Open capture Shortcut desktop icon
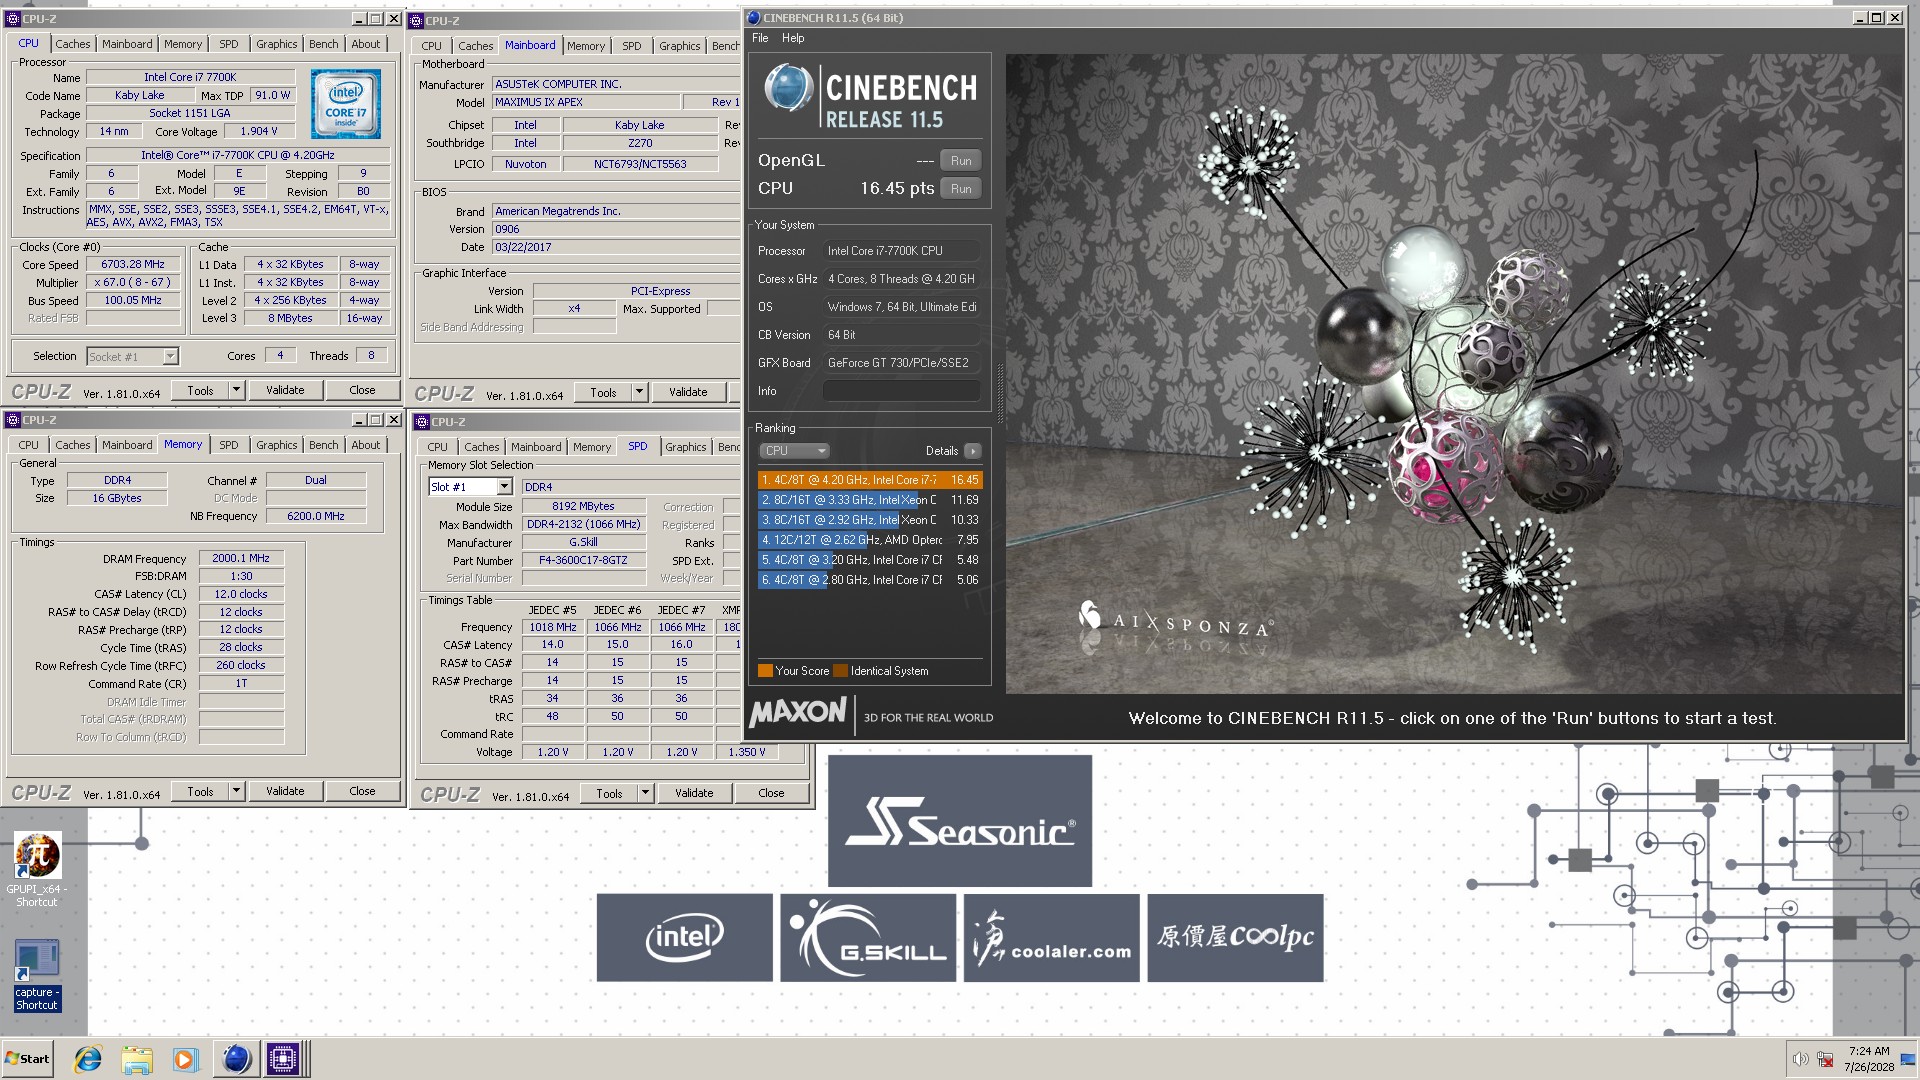This screenshot has width=1920, height=1080. [37, 975]
